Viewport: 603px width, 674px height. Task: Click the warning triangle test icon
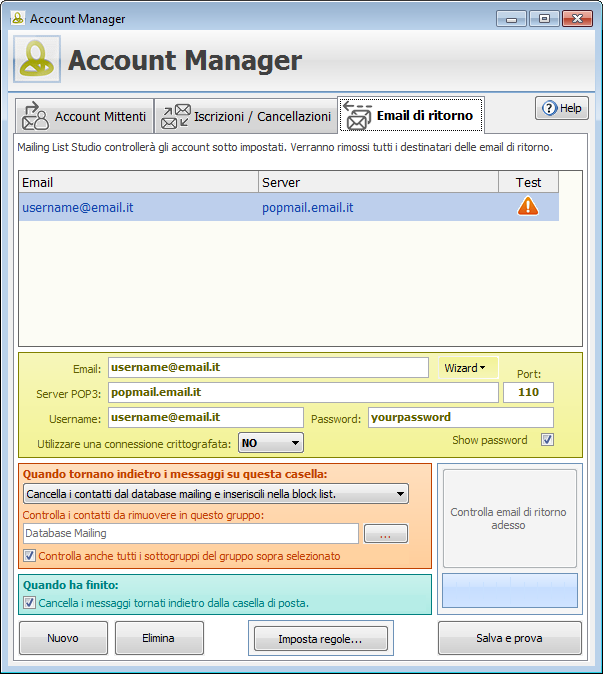pyautogui.click(x=527, y=207)
